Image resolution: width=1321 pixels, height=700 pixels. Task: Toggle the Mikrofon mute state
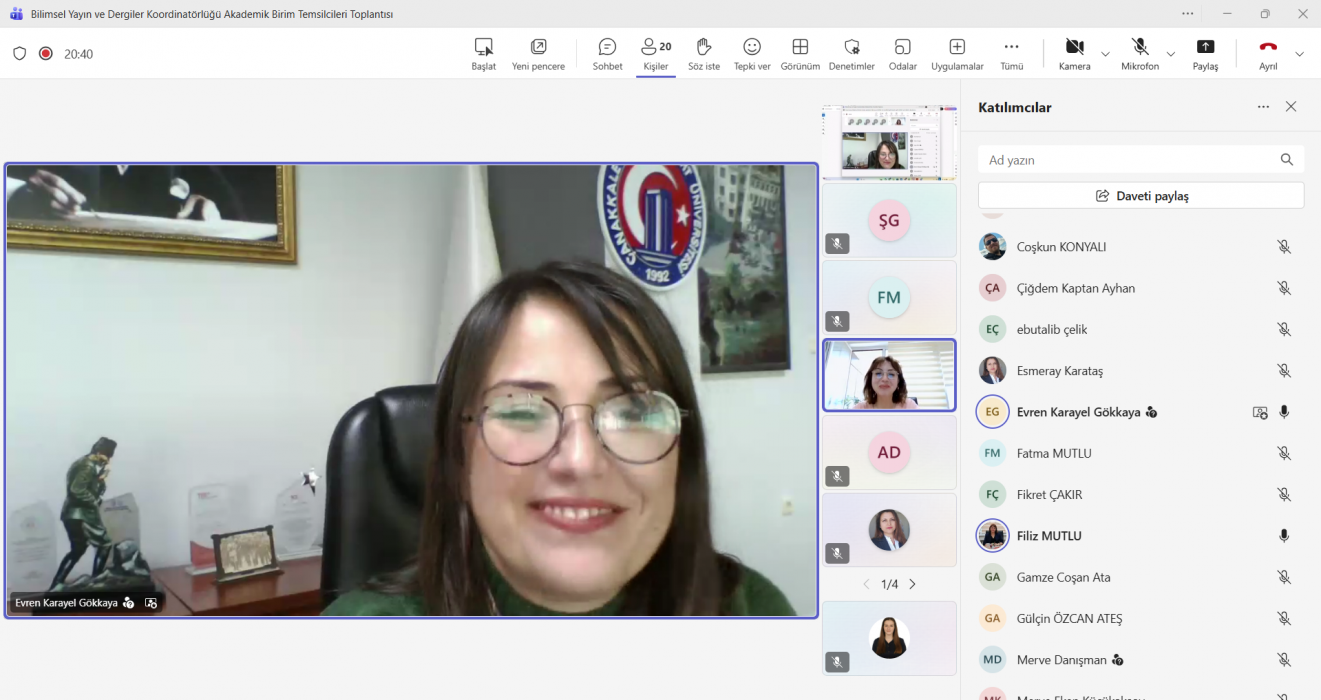(x=1140, y=54)
